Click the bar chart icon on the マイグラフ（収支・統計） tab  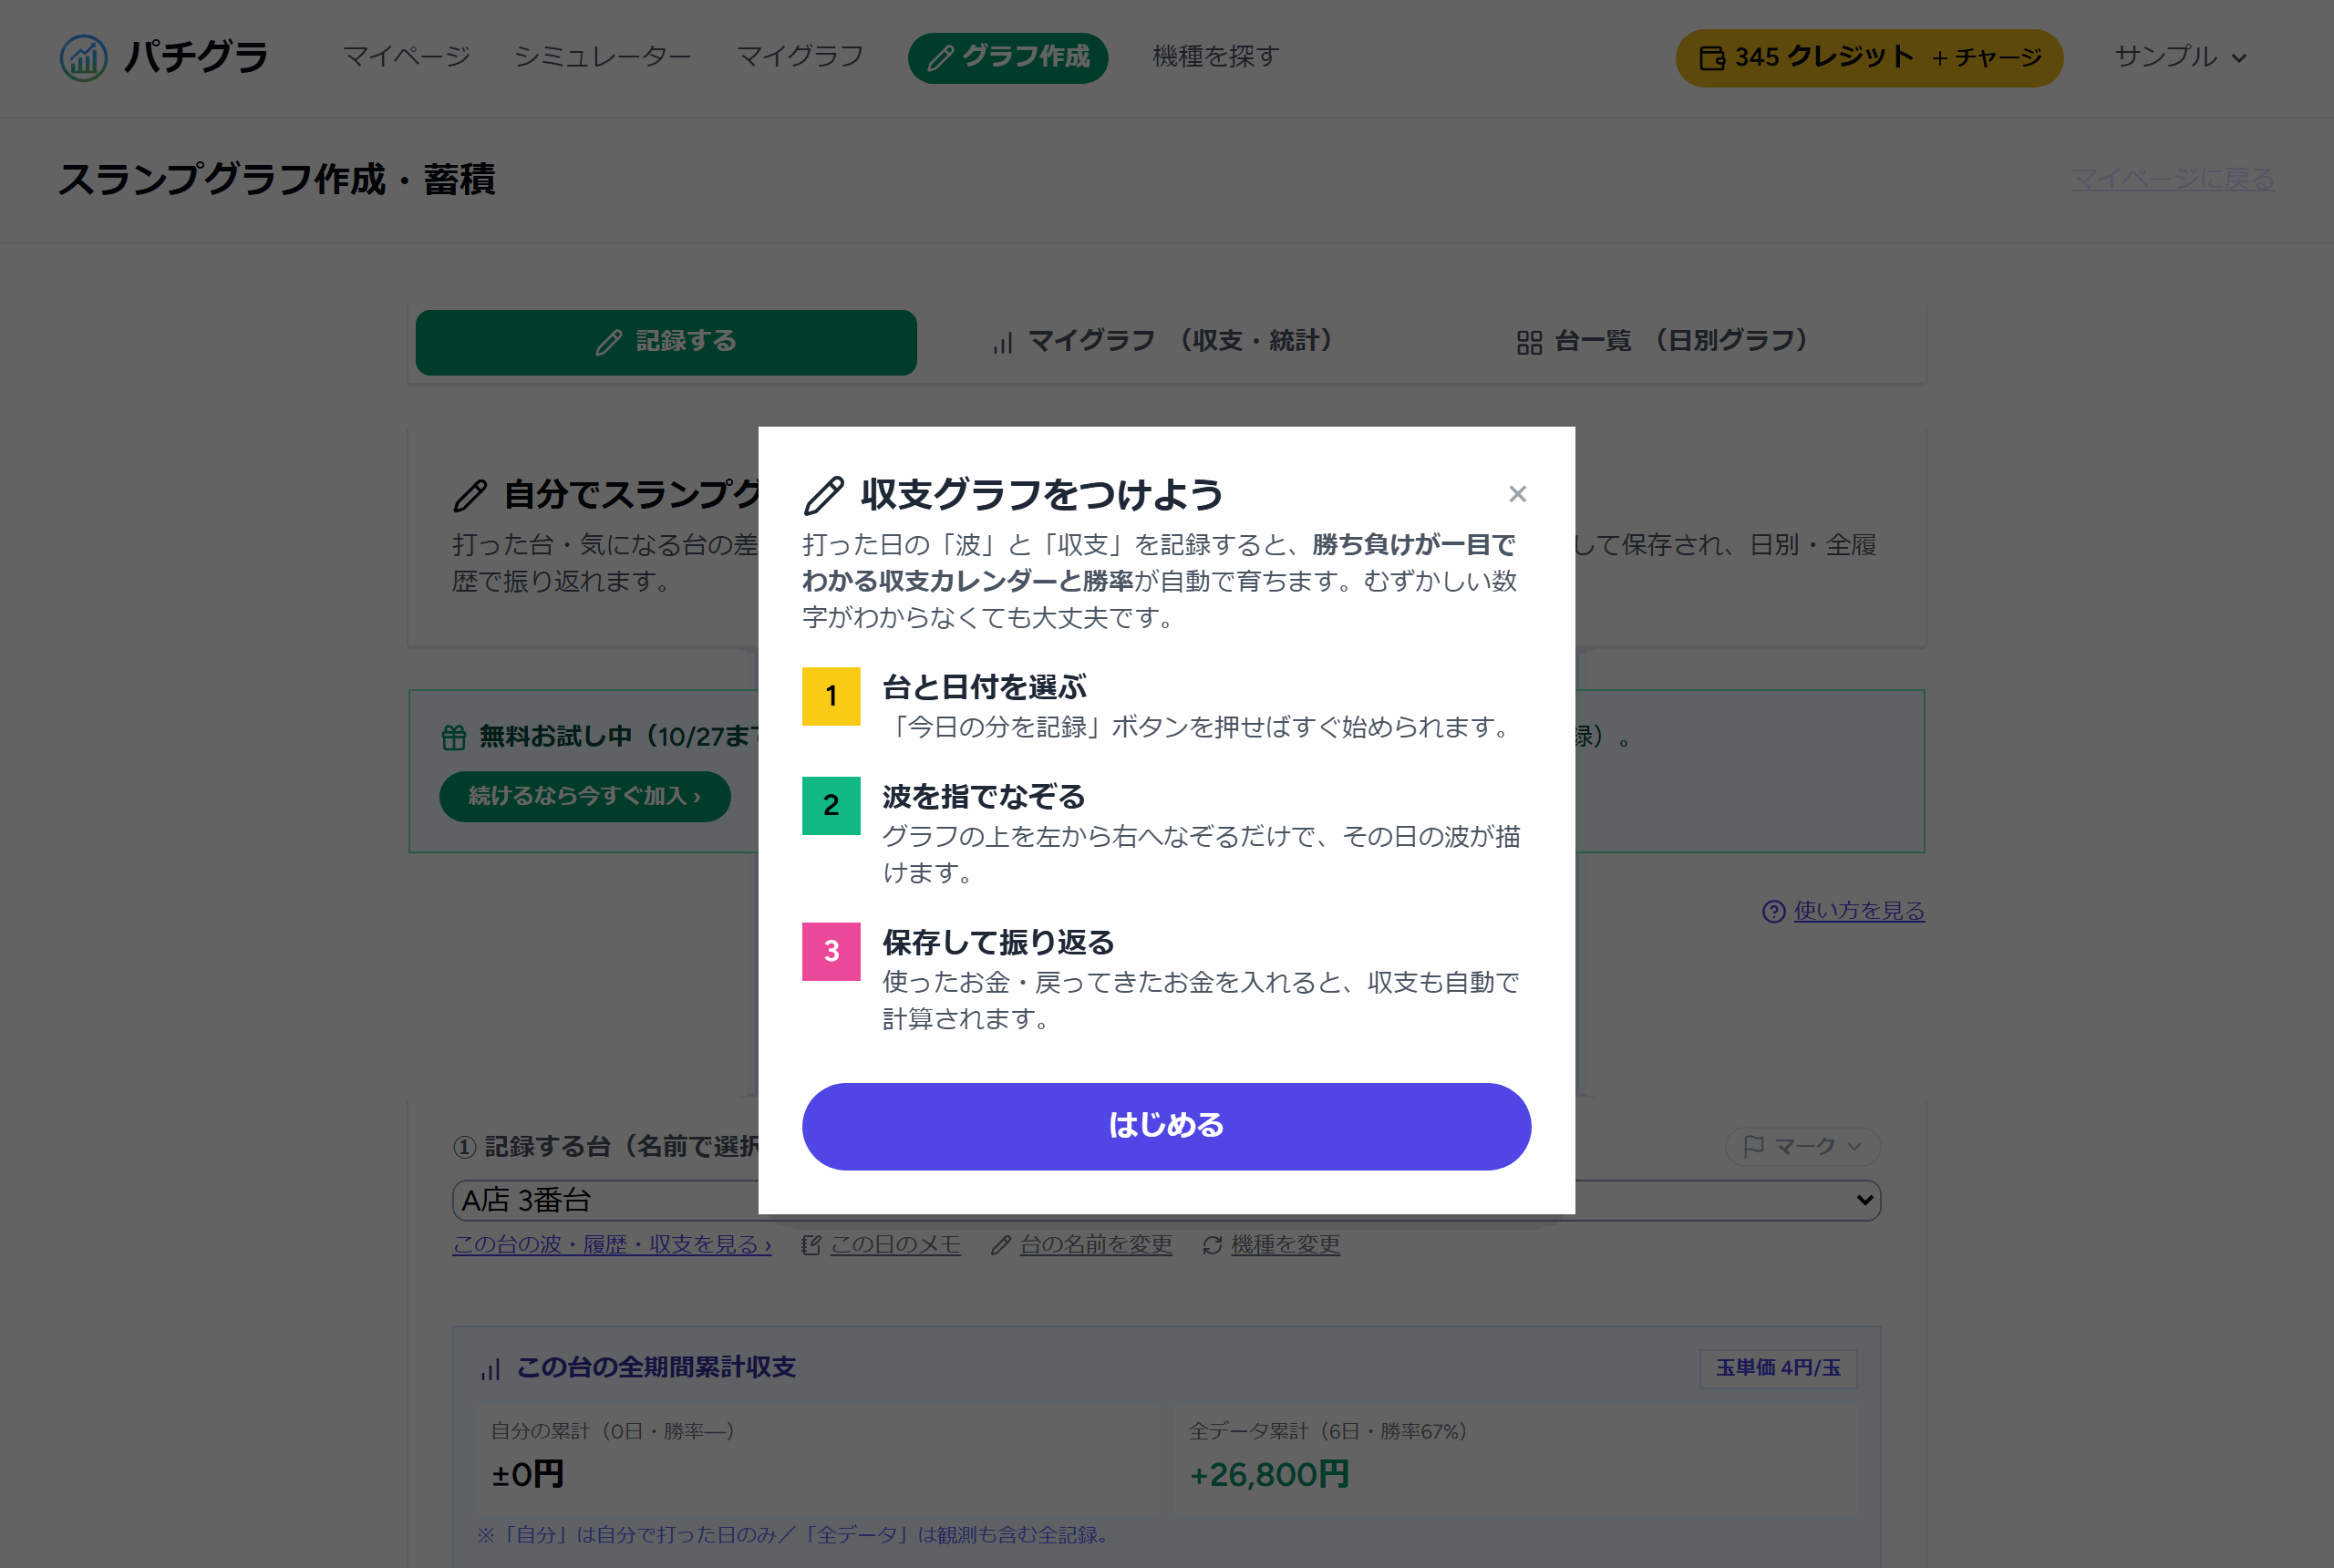pos(1003,344)
